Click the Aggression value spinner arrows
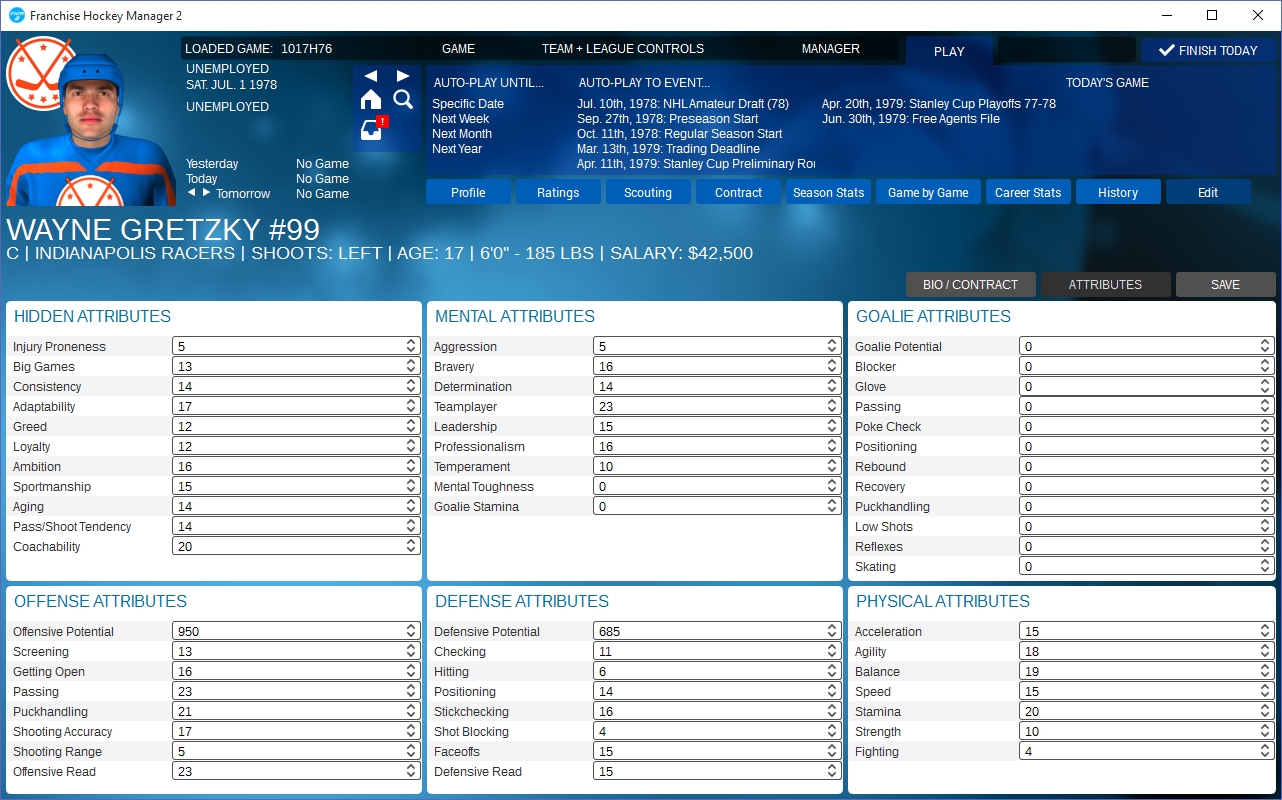 point(831,346)
